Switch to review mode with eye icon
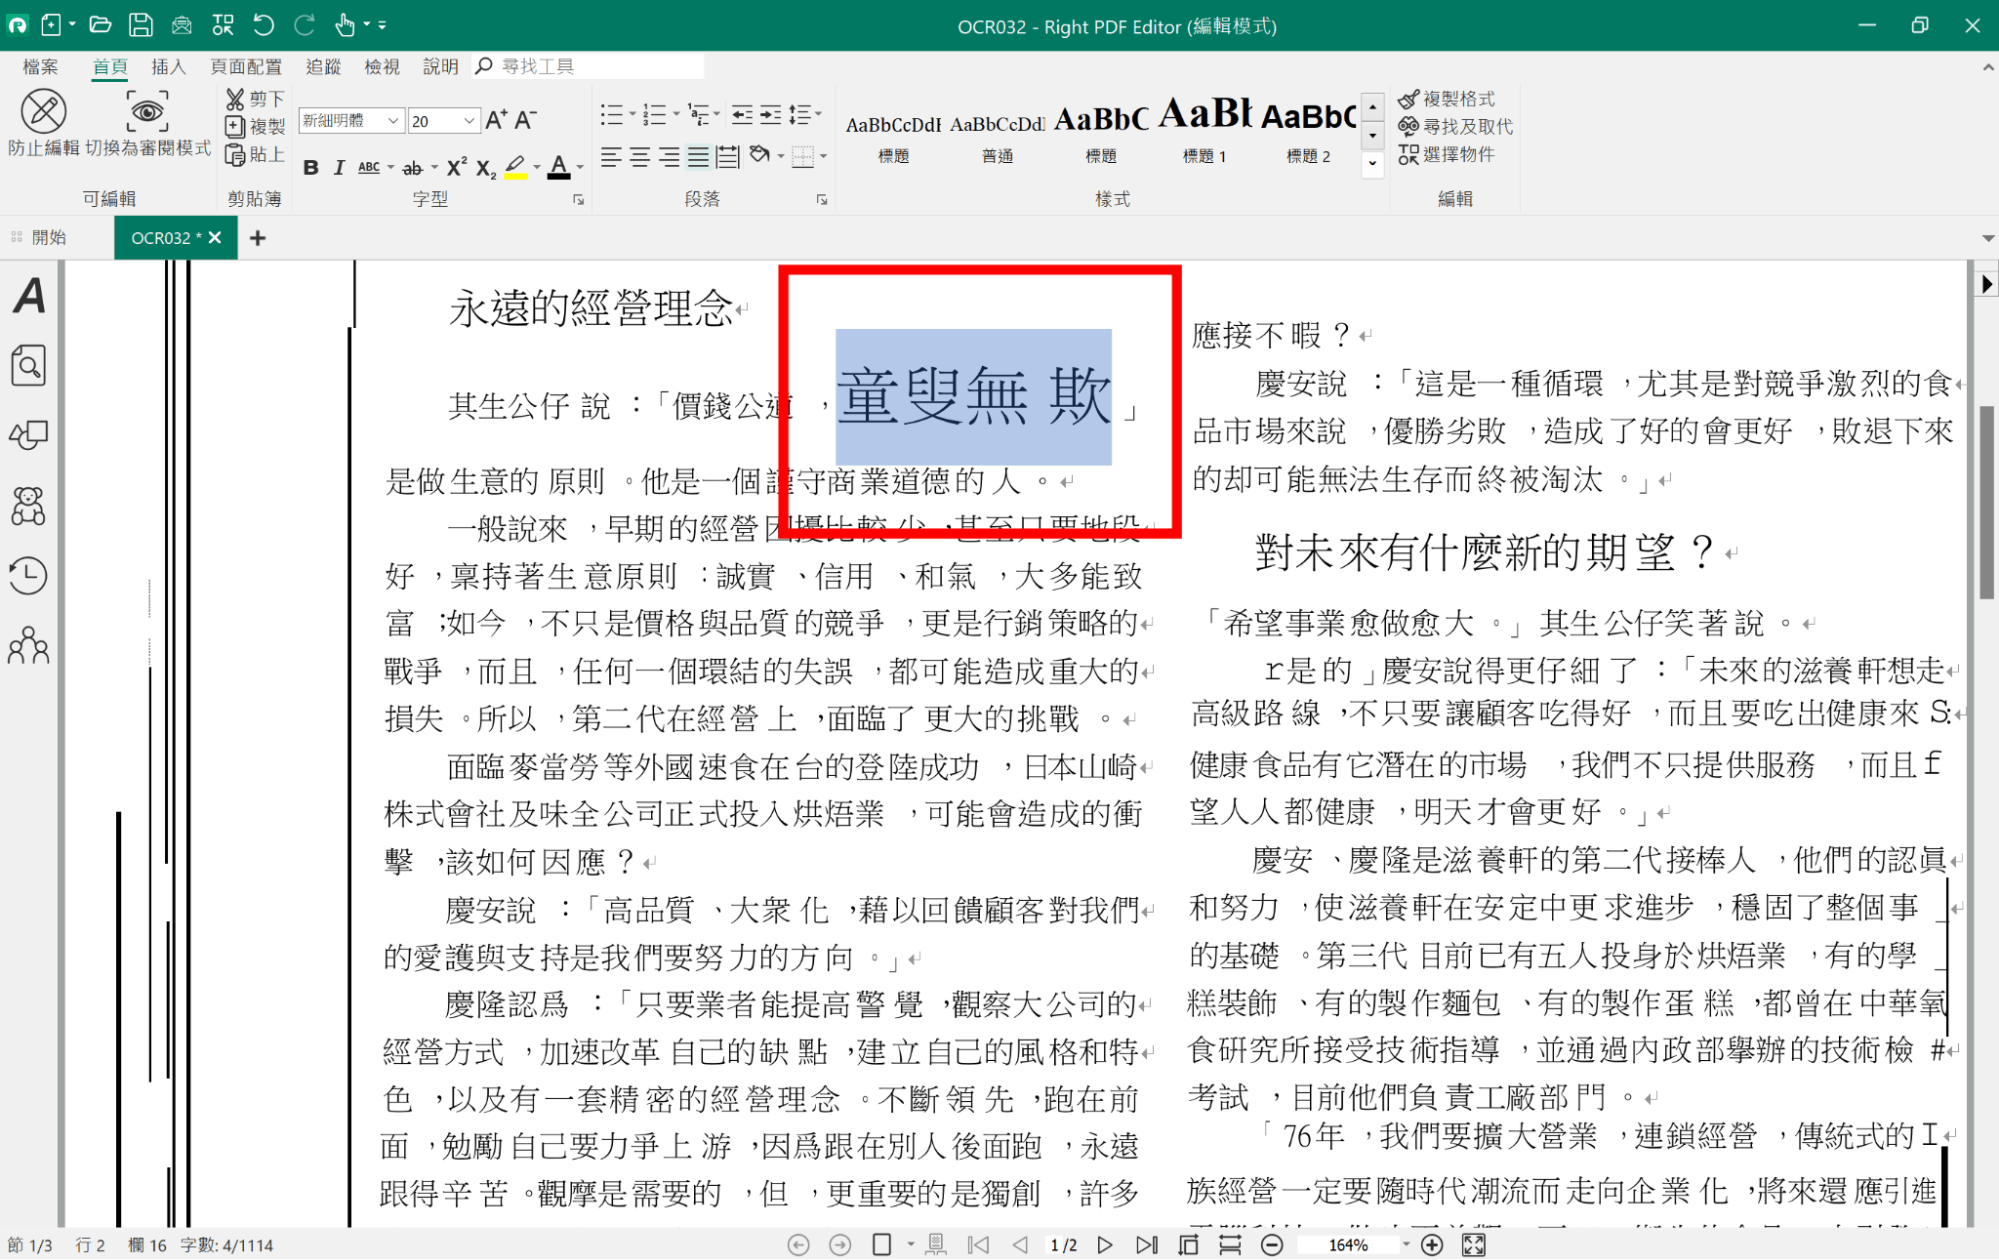1999x1260 pixels. coord(147,112)
